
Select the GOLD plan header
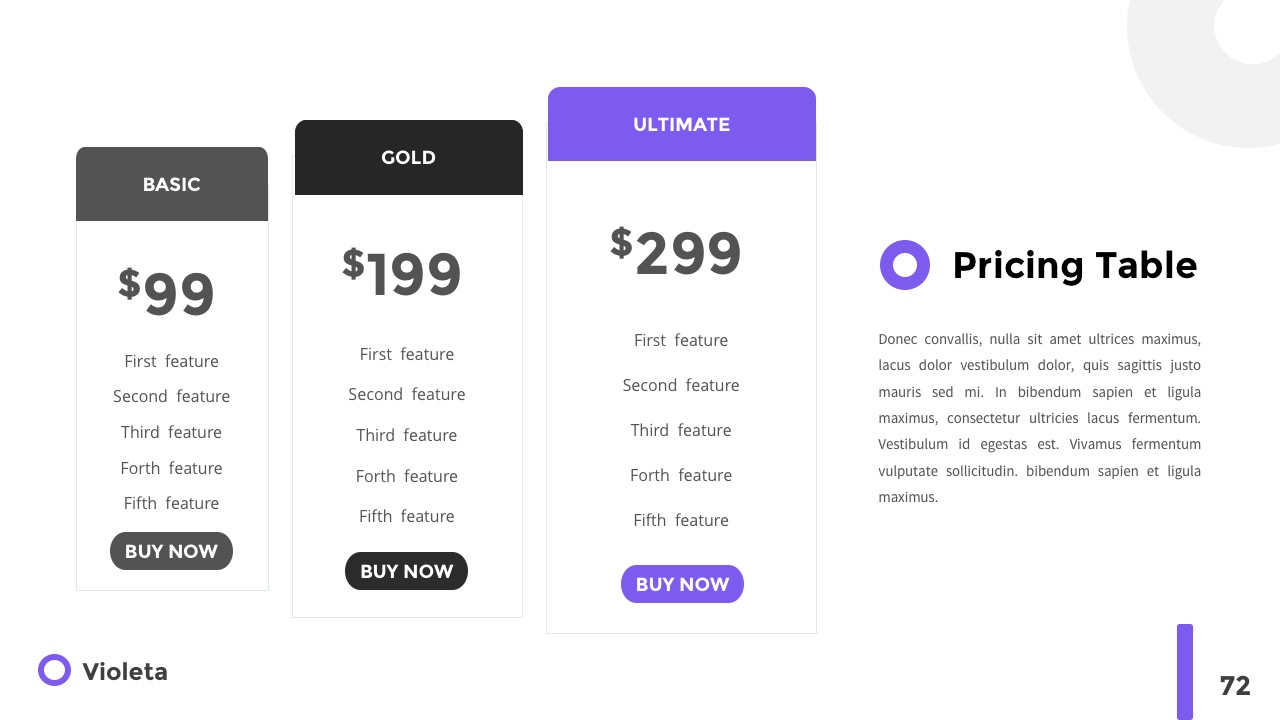(408, 157)
